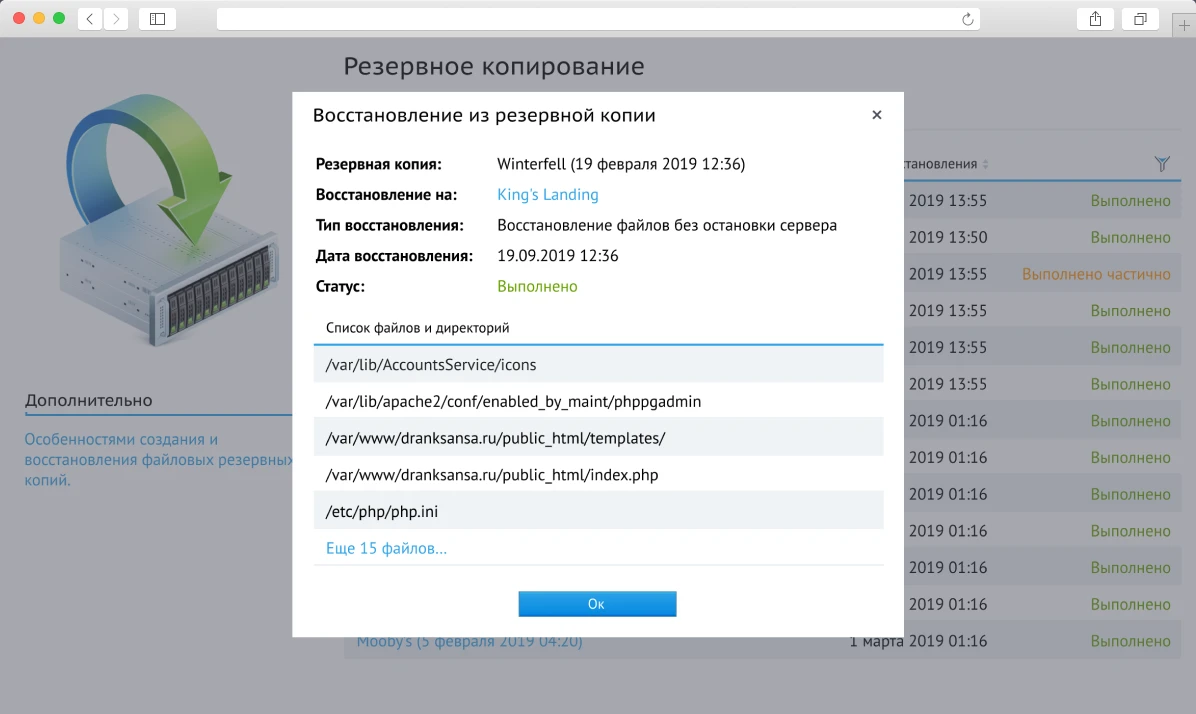Follow the King's Landing server link
The height and width of the screenshot is (714, 1196).
(548, 194)
